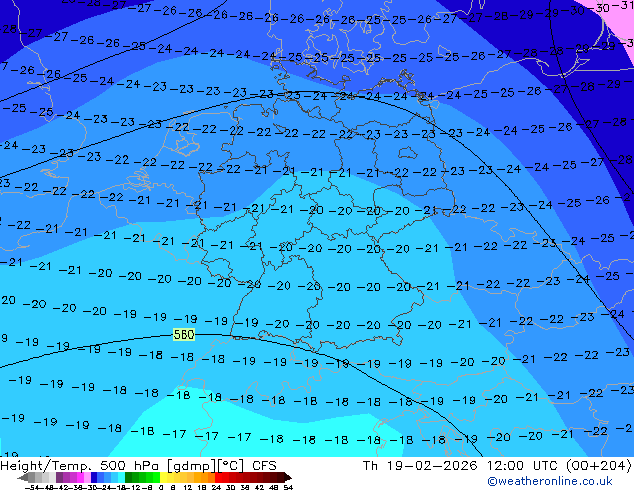
Task: Pick the bright red legend swatch at 24
Action: [218, 477]
